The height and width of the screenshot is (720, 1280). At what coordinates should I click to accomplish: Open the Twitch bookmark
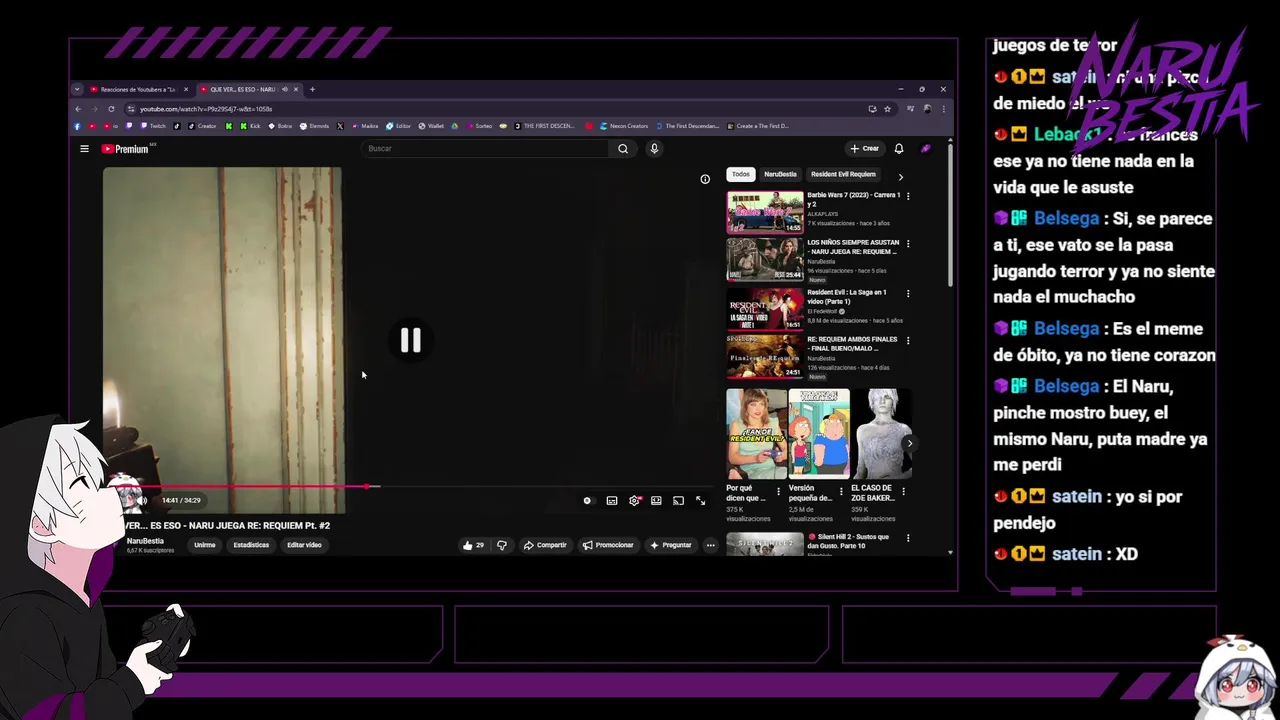click(x=153, y=126)
